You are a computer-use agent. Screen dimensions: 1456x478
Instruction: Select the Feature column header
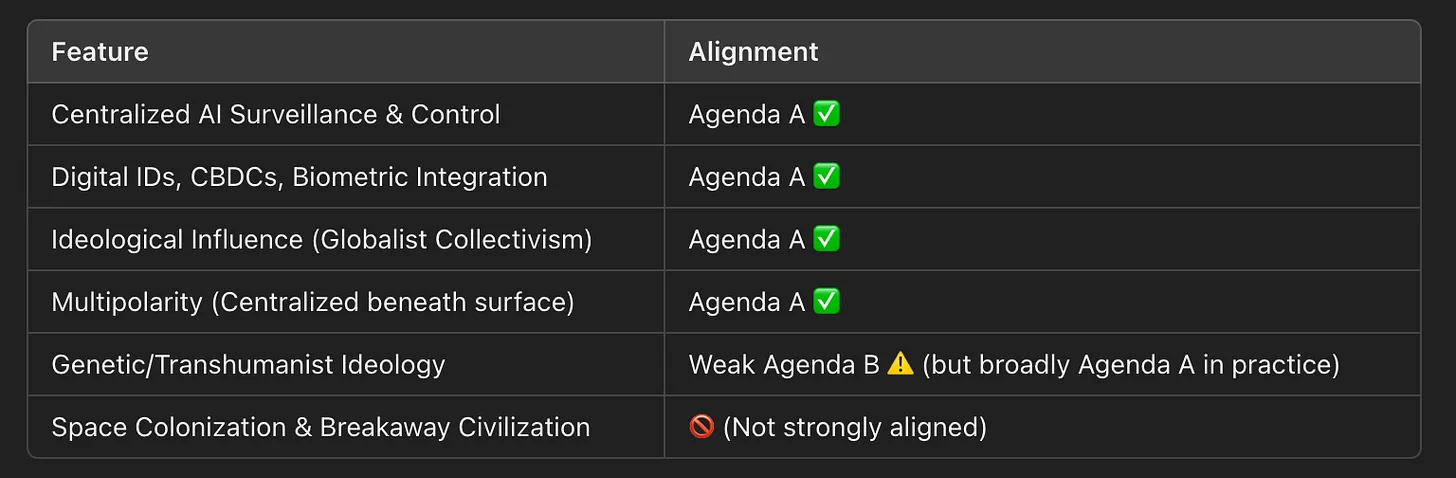[x=100, y=52]
